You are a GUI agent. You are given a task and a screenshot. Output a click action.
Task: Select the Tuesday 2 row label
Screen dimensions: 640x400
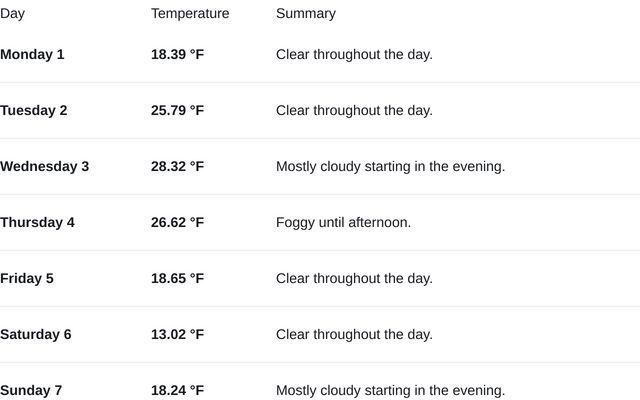point(34,110)
